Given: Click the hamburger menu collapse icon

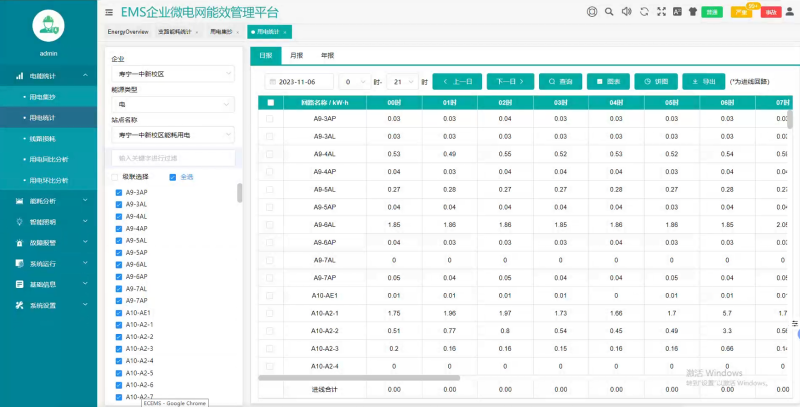Looking at the screenshot, I should click(108, 12).
